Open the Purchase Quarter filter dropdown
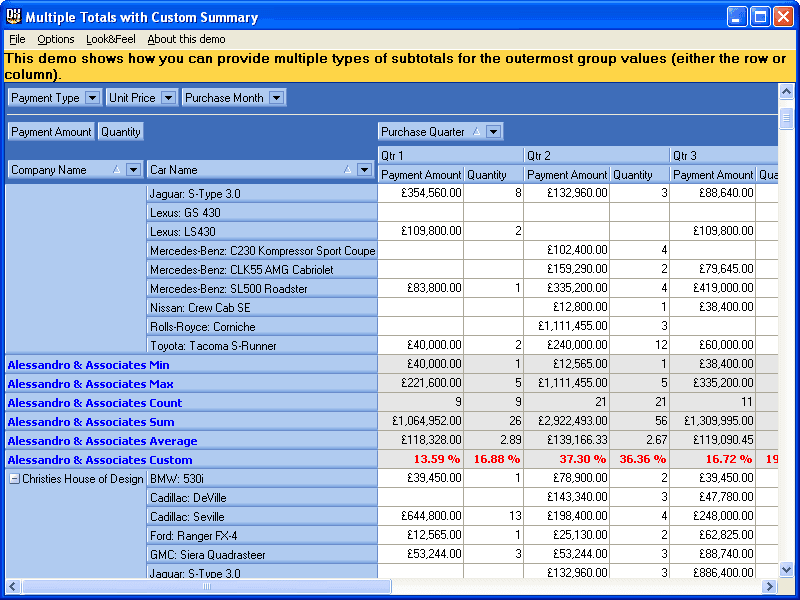 [x=493, y=132]
